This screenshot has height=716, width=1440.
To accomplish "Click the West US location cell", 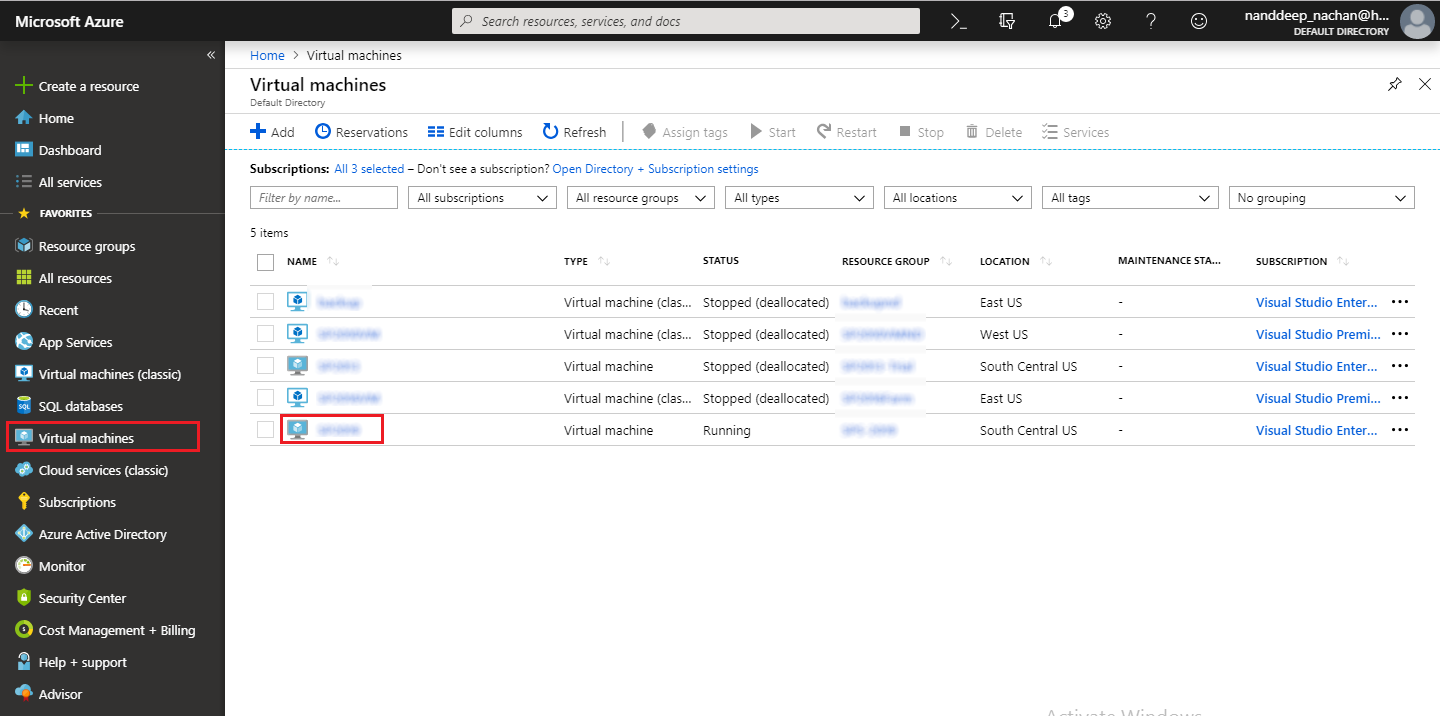I will 1004,334.
